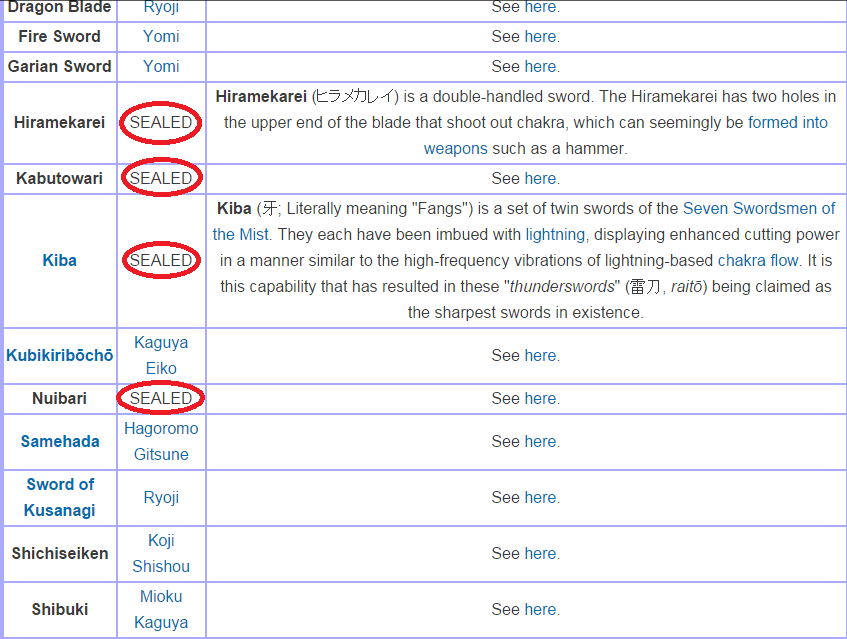Click Yomi in the Fire Sword row

point(161,36)
